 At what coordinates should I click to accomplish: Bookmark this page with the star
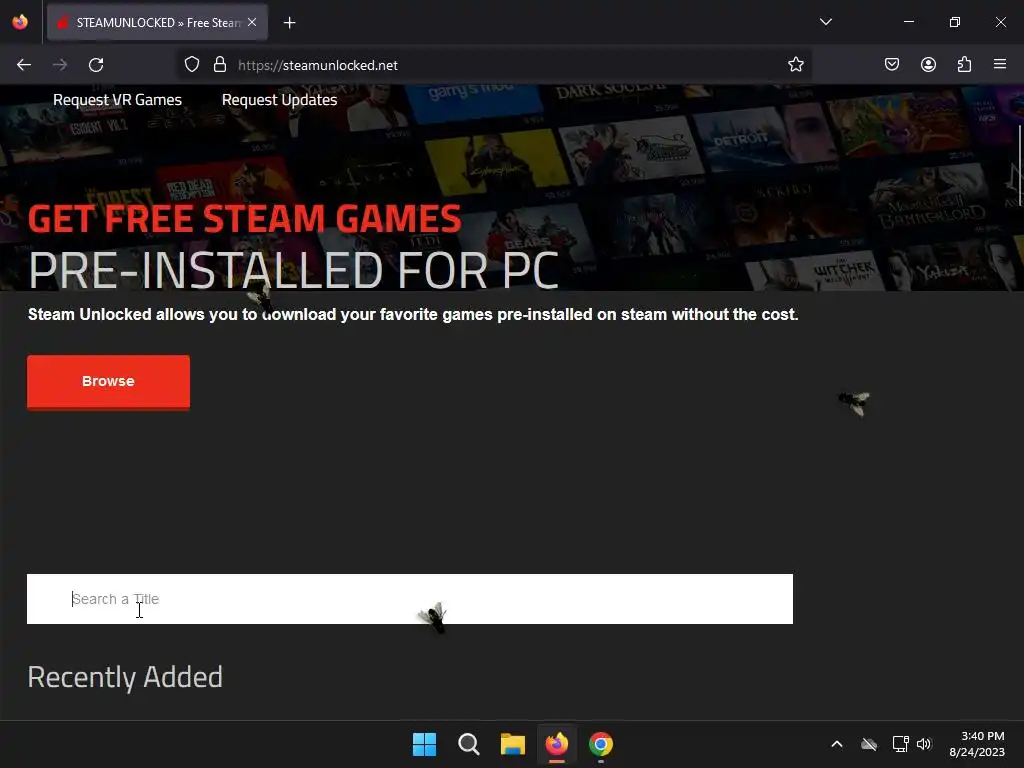pos(795,65)
